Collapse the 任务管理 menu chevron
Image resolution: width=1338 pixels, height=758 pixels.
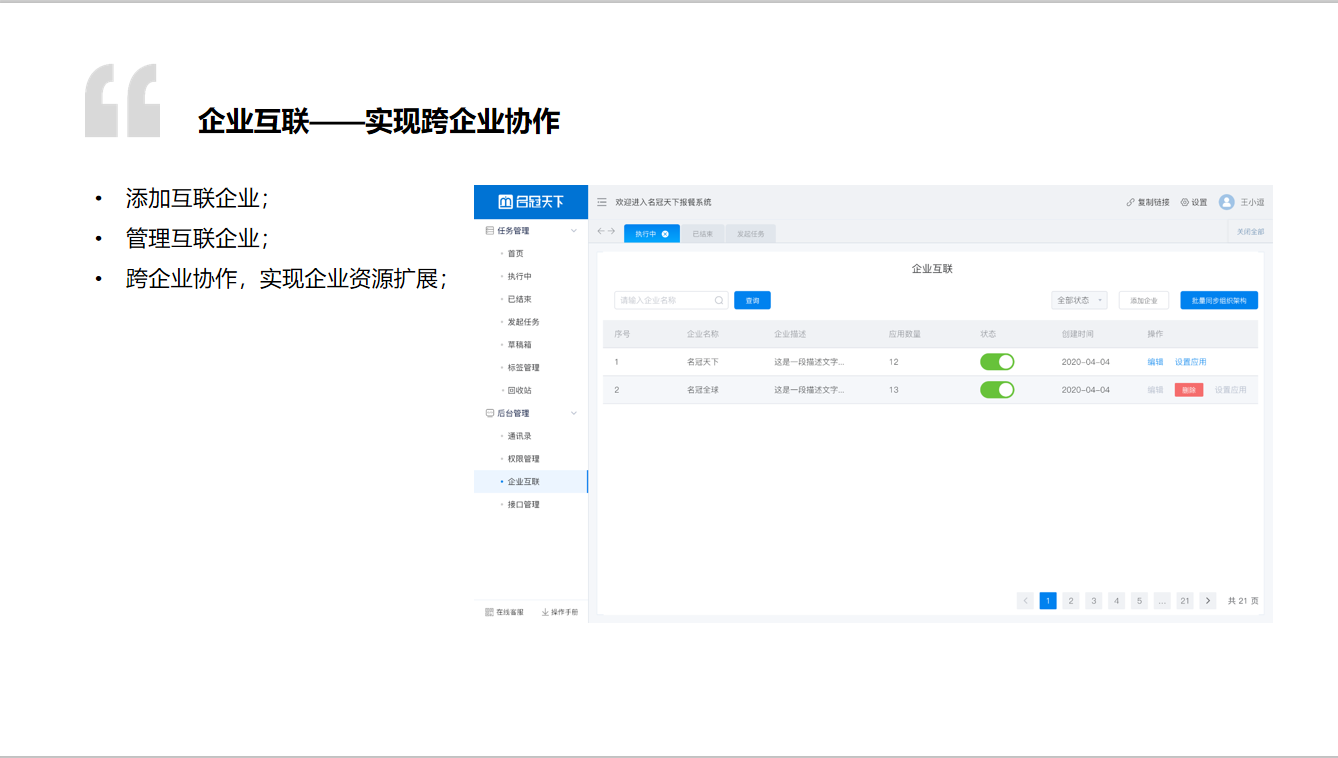pos(574,231)
